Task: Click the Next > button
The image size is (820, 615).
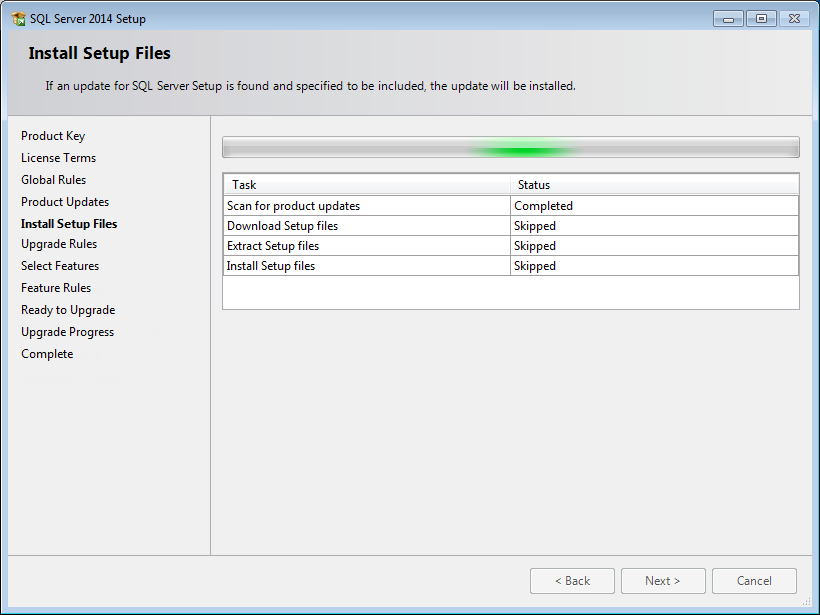Action: (663, 580)
